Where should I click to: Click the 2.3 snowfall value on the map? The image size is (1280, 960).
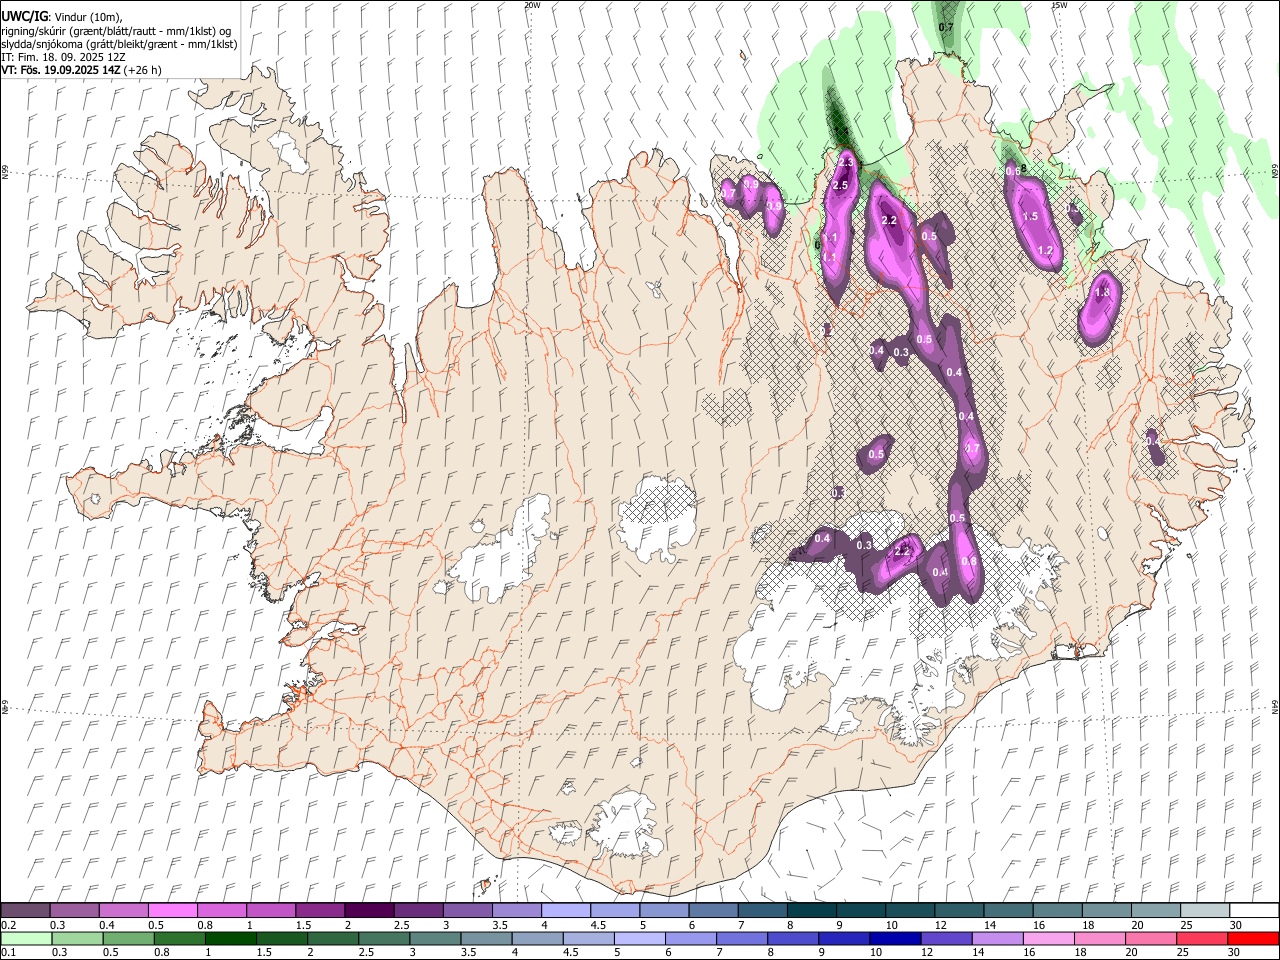coord(846,162)
